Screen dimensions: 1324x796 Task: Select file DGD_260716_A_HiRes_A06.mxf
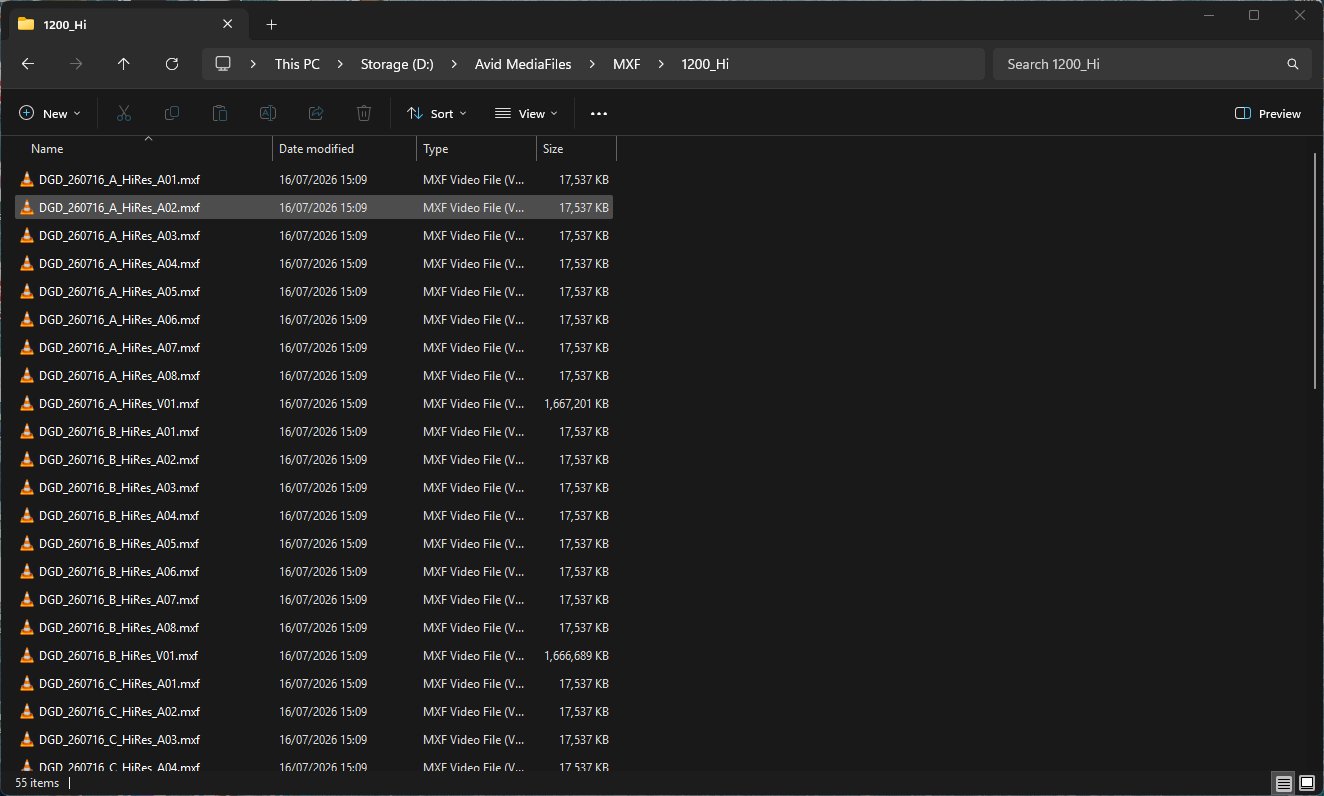click(314, 320)
